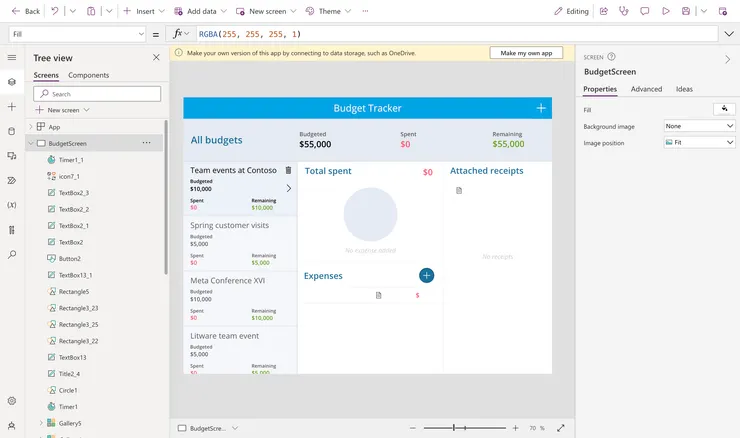Open the Comments icon

click(x=645, y=11)
